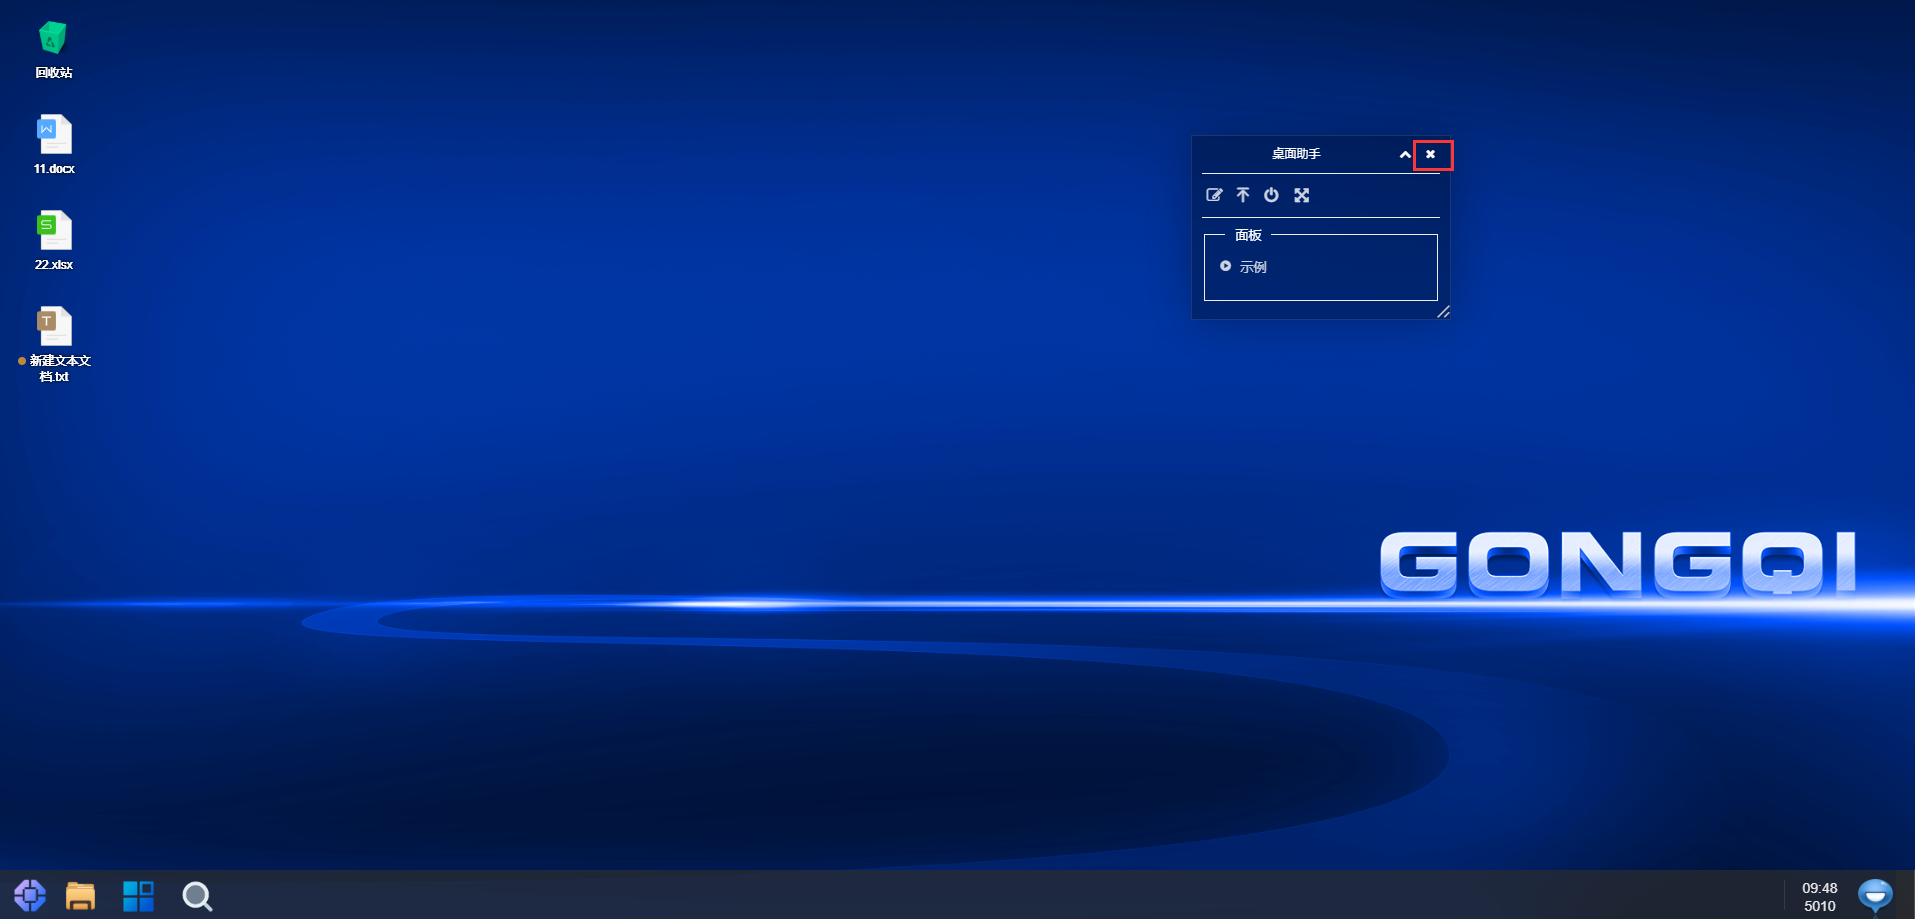Collapse the 桌面助手 panel with chevron
The height and width of the screenshot is (919, 1915).
coord(1405,154)
